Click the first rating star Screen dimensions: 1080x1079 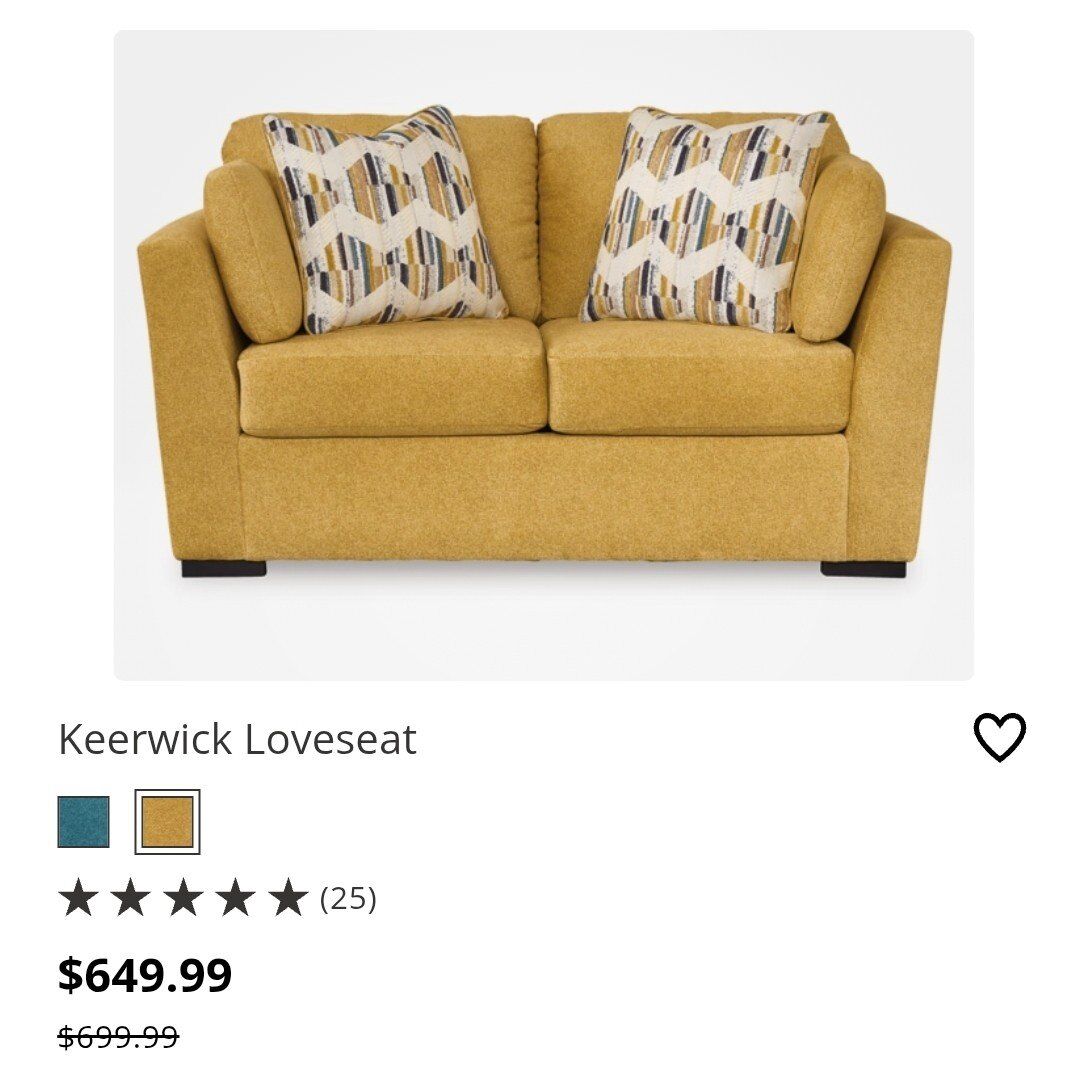point(78,897)
